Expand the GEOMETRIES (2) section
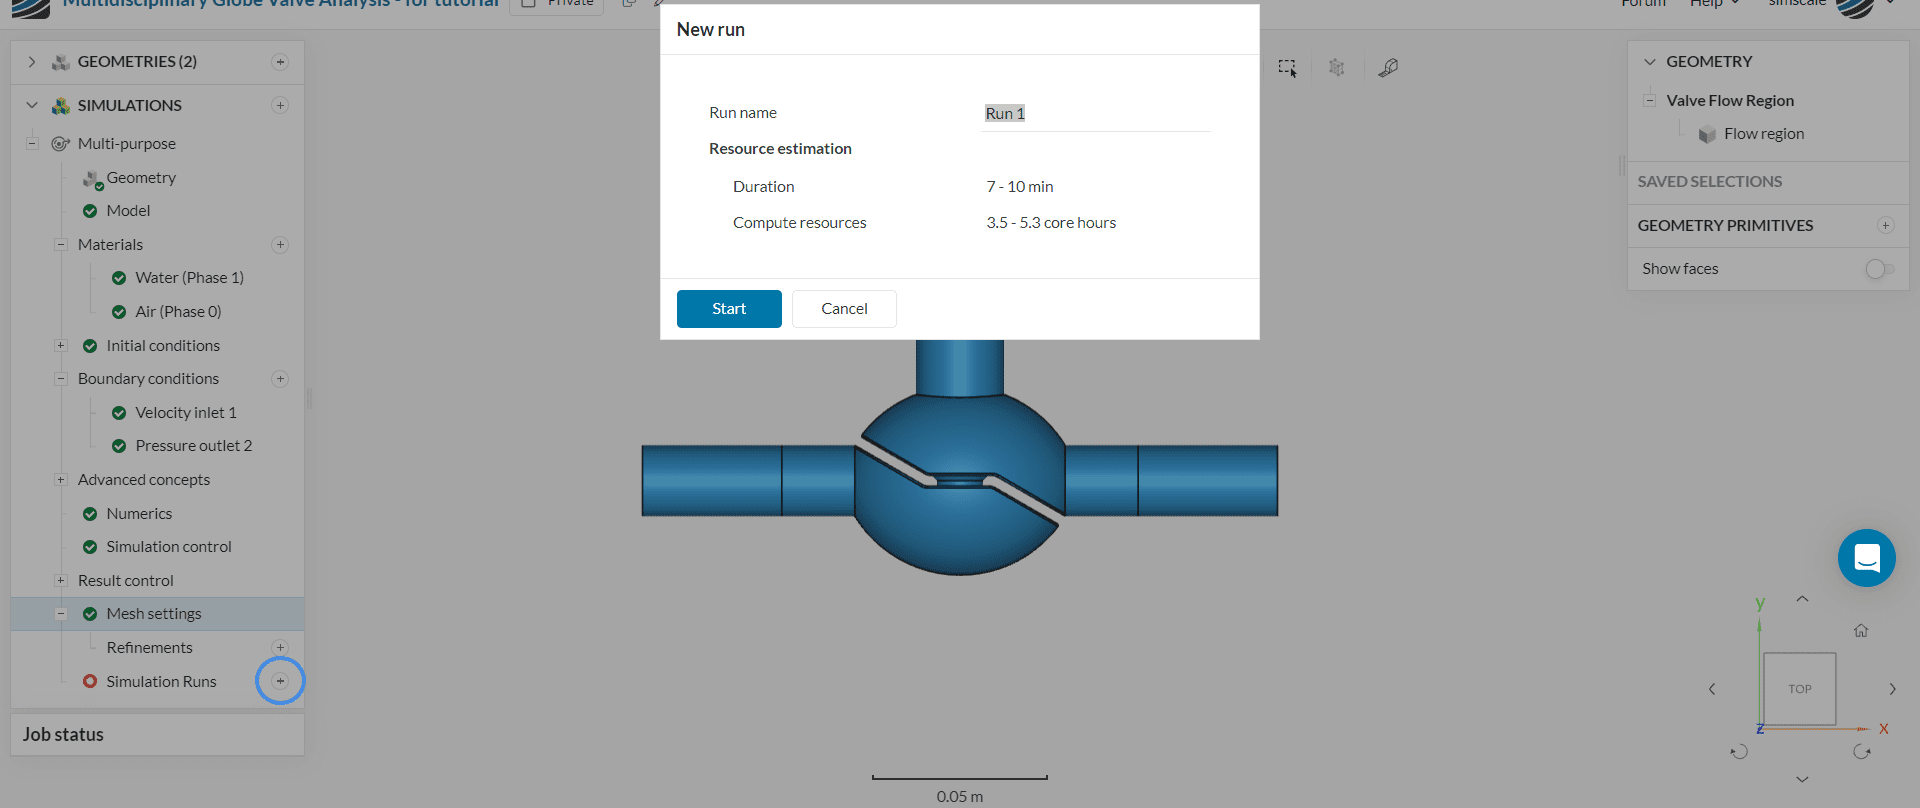Viewport: 1920px width, 808px height. coord(32,62)
